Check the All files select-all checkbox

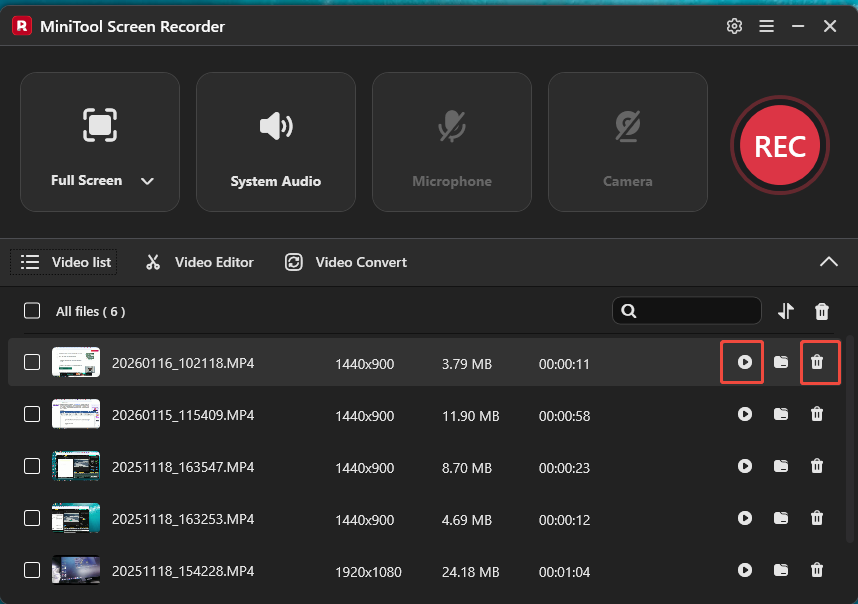point(31,311)
